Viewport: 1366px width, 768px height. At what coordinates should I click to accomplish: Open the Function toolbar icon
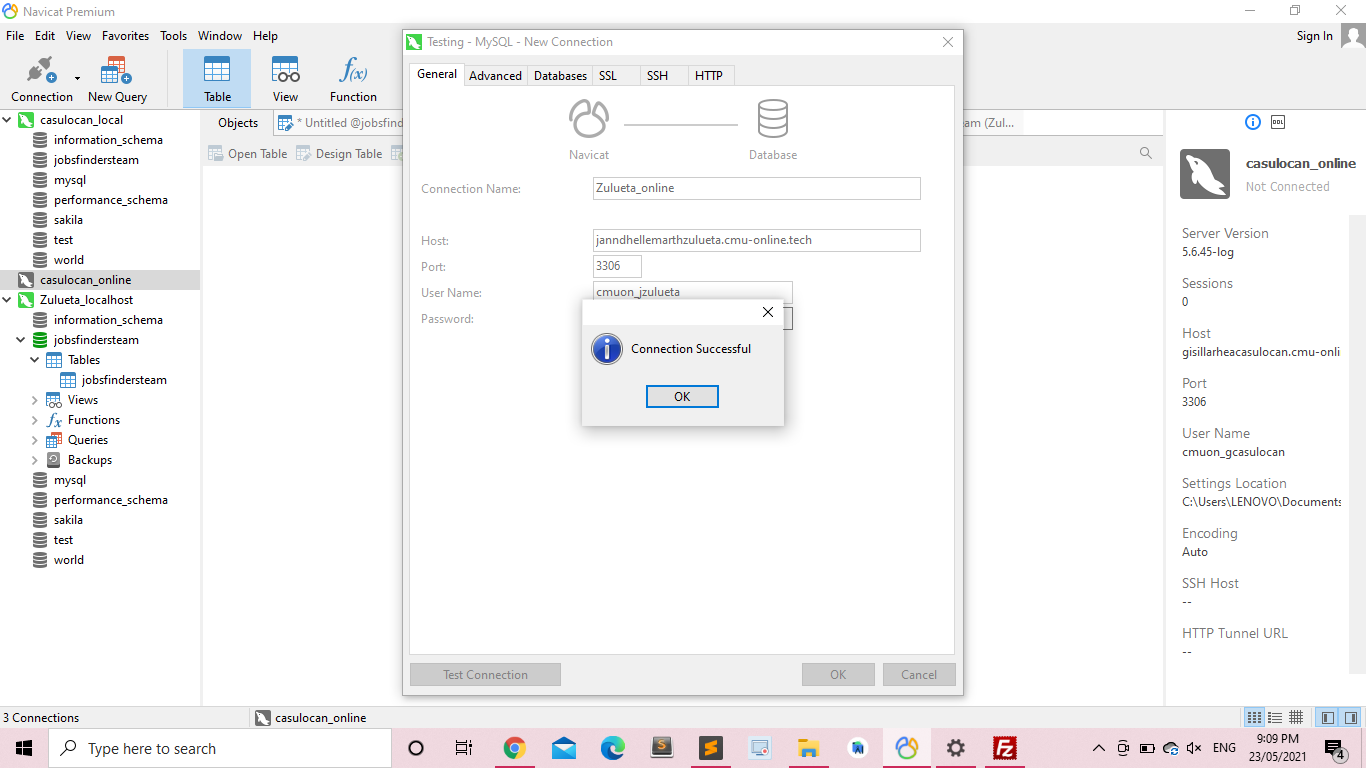coord(353,78)
